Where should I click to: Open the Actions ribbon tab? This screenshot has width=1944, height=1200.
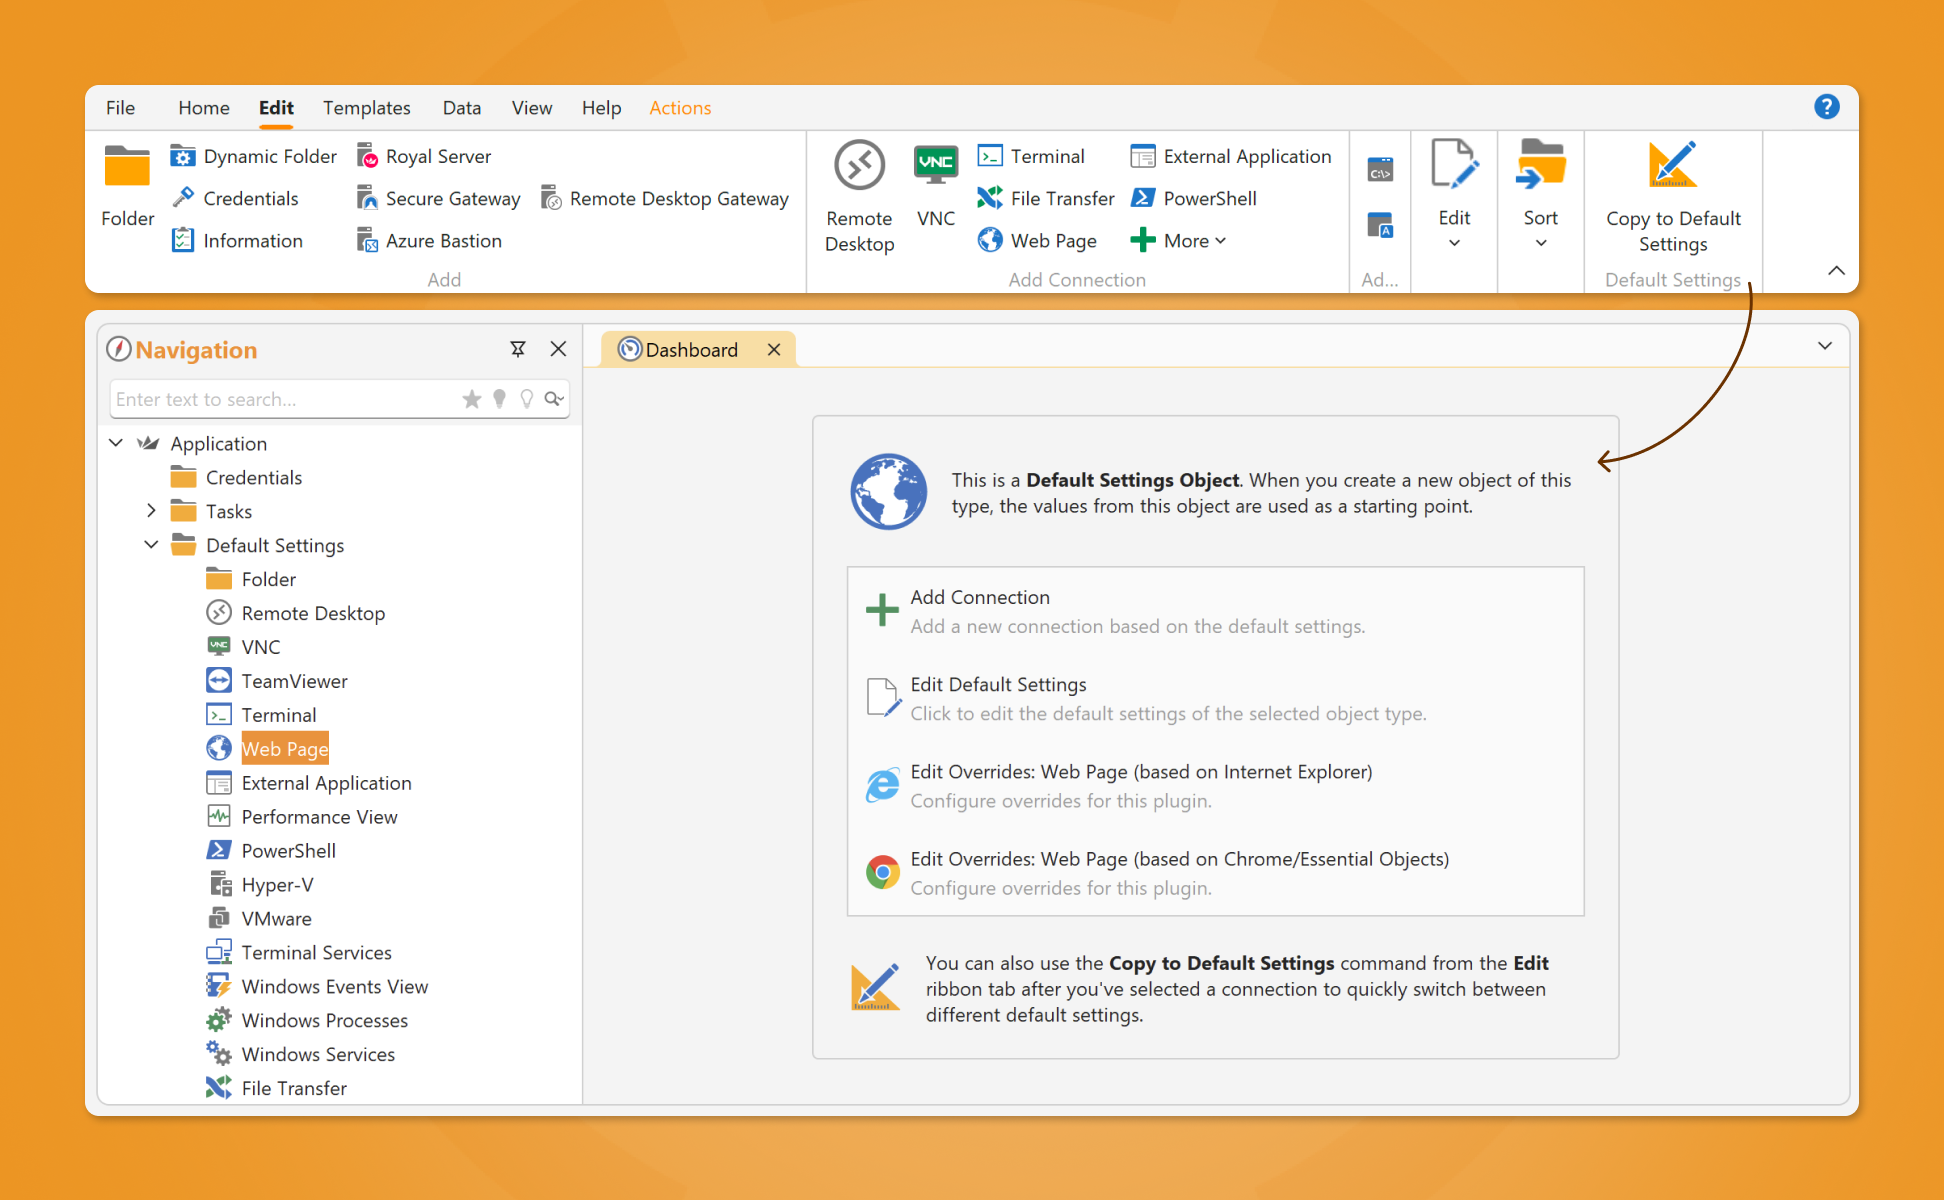tap(680, 108)
